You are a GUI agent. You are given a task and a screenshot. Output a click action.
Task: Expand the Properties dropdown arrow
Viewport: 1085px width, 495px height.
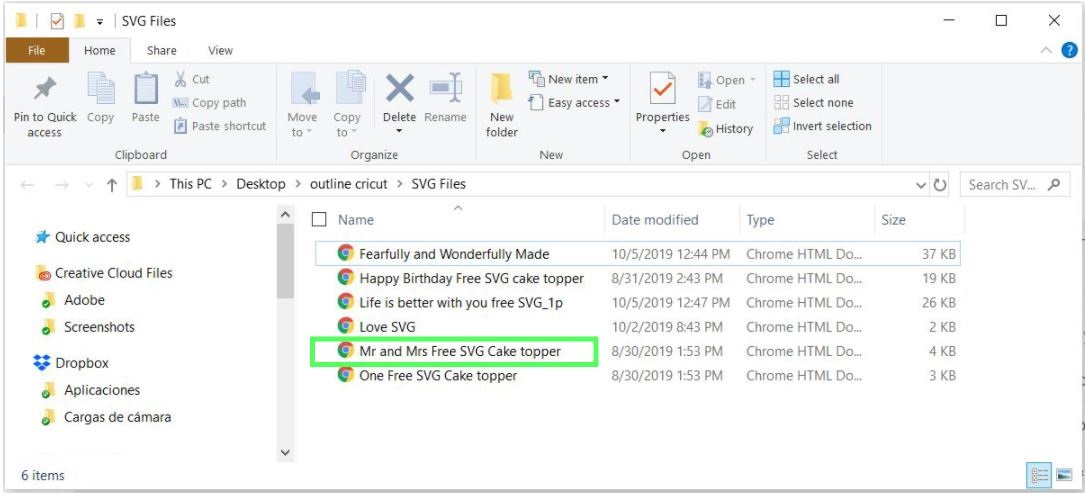pyautogui.click(x=662, y=132)
